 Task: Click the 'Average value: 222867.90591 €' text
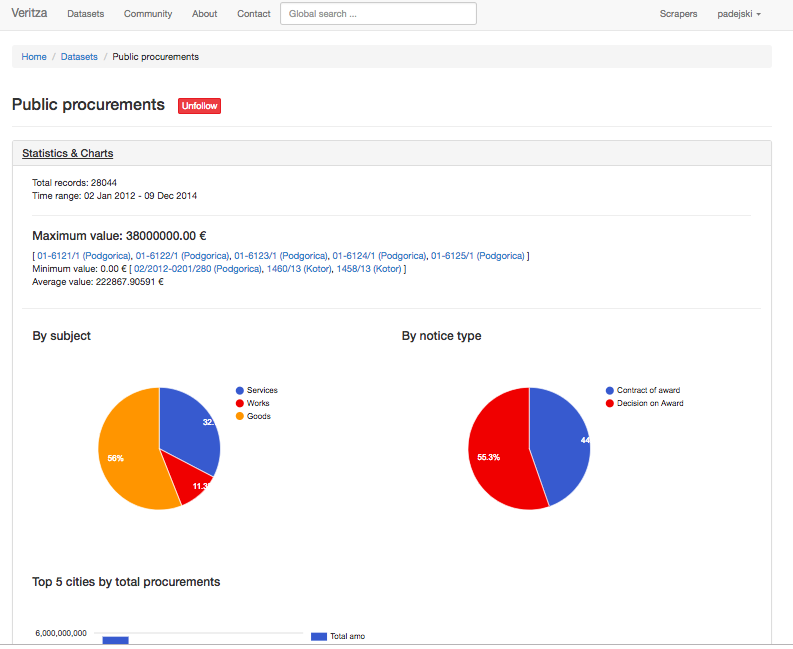[98, 282]
